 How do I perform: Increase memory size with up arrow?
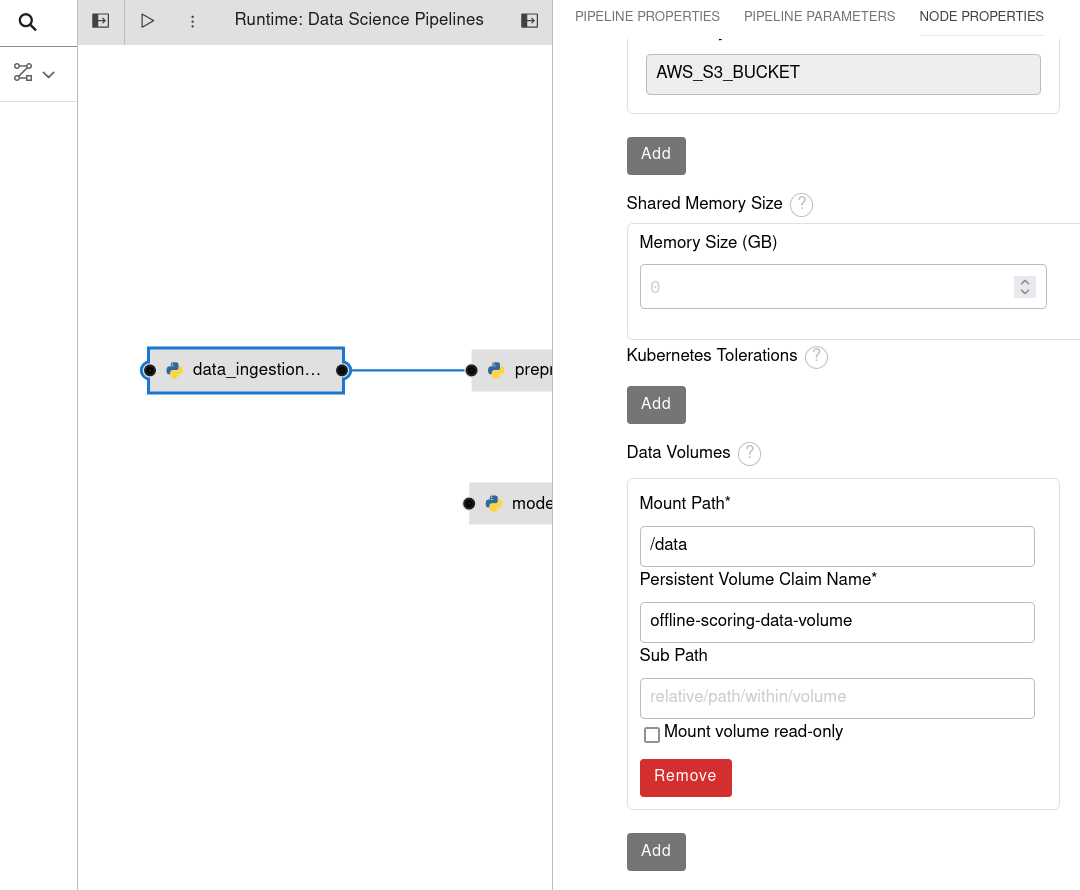1025,282
